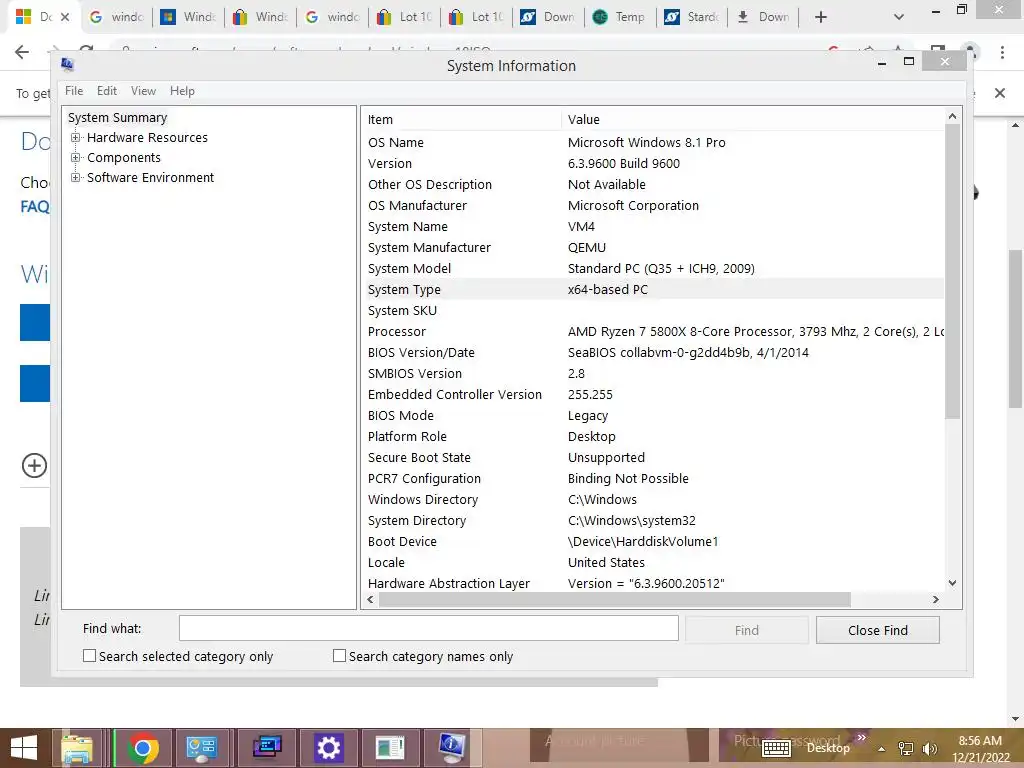This screenshot has height=768, width=1024.
Task: Go back in Chrome browser
Action: tap(22, 52)
